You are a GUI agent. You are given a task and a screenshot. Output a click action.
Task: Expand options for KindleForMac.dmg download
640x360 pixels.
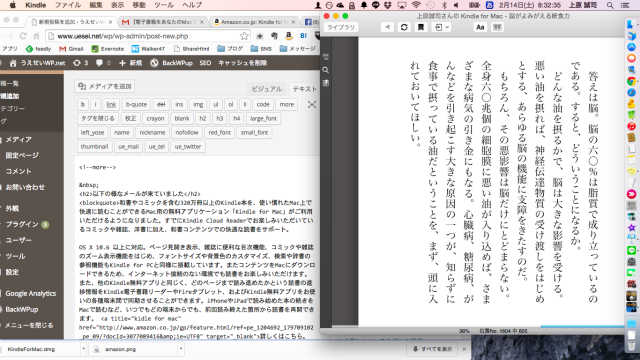click(83, 349)
